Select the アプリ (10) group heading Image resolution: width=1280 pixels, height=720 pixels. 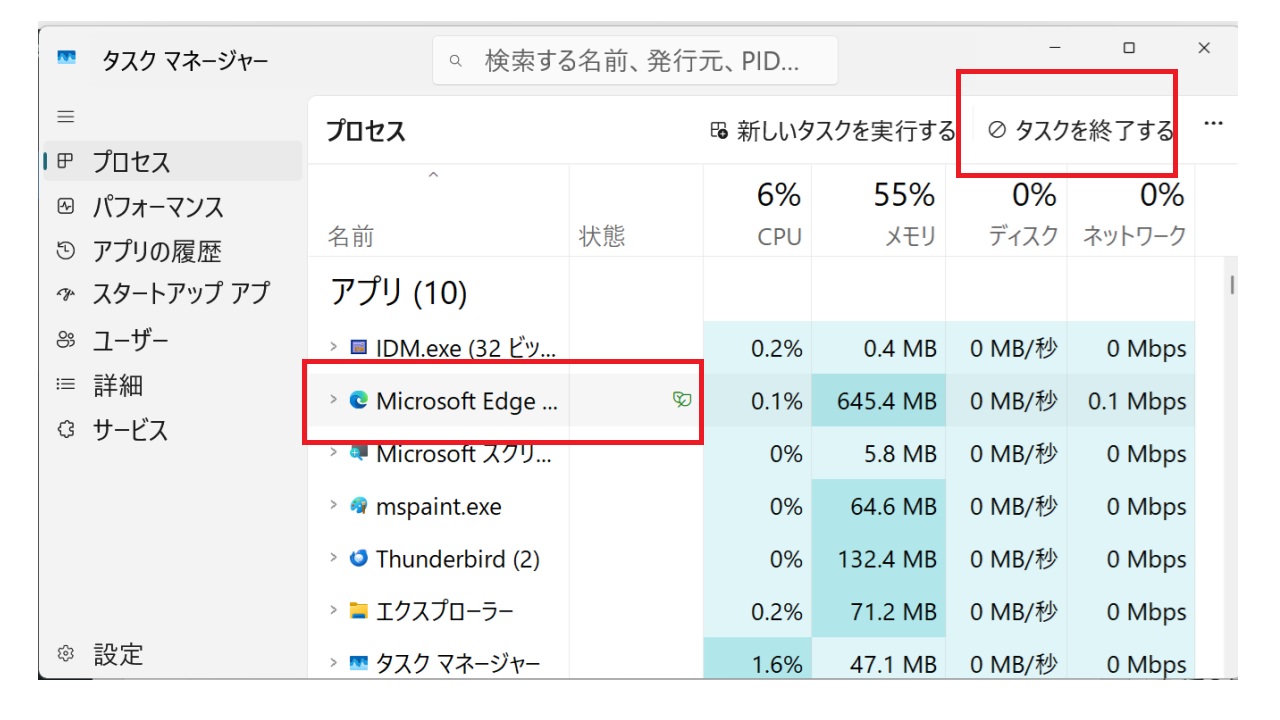point(399,292)
